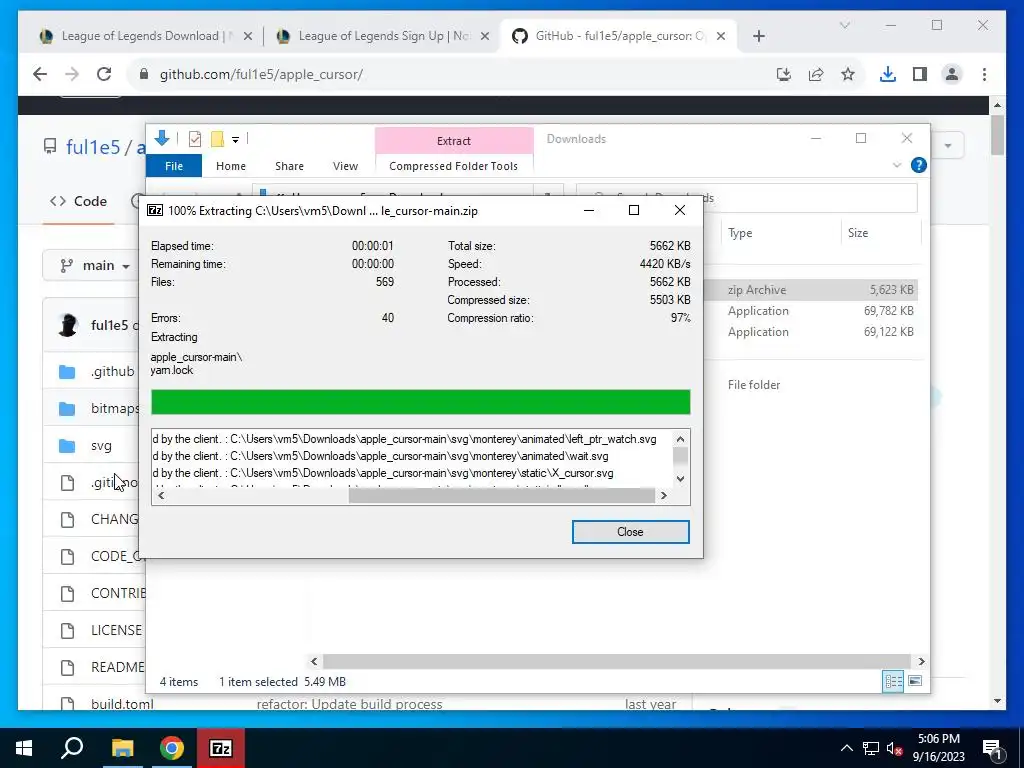The width and height of the screenshot is (1024, 768).
Task: Open Chrome three-dot menu
Action: tap(984, 74)
